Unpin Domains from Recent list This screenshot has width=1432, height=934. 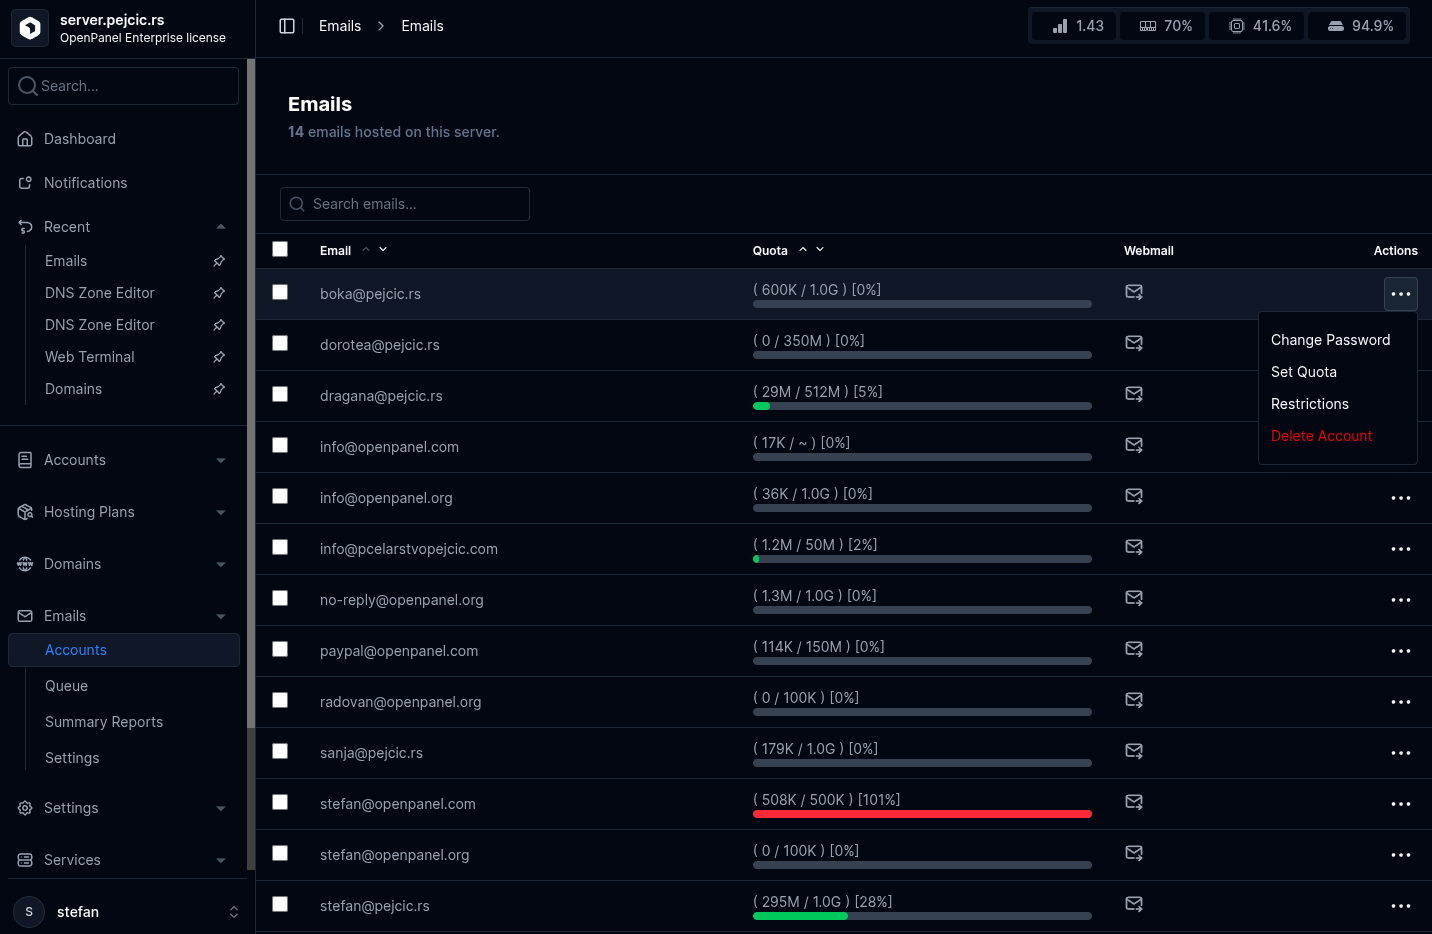coord(219,389)
